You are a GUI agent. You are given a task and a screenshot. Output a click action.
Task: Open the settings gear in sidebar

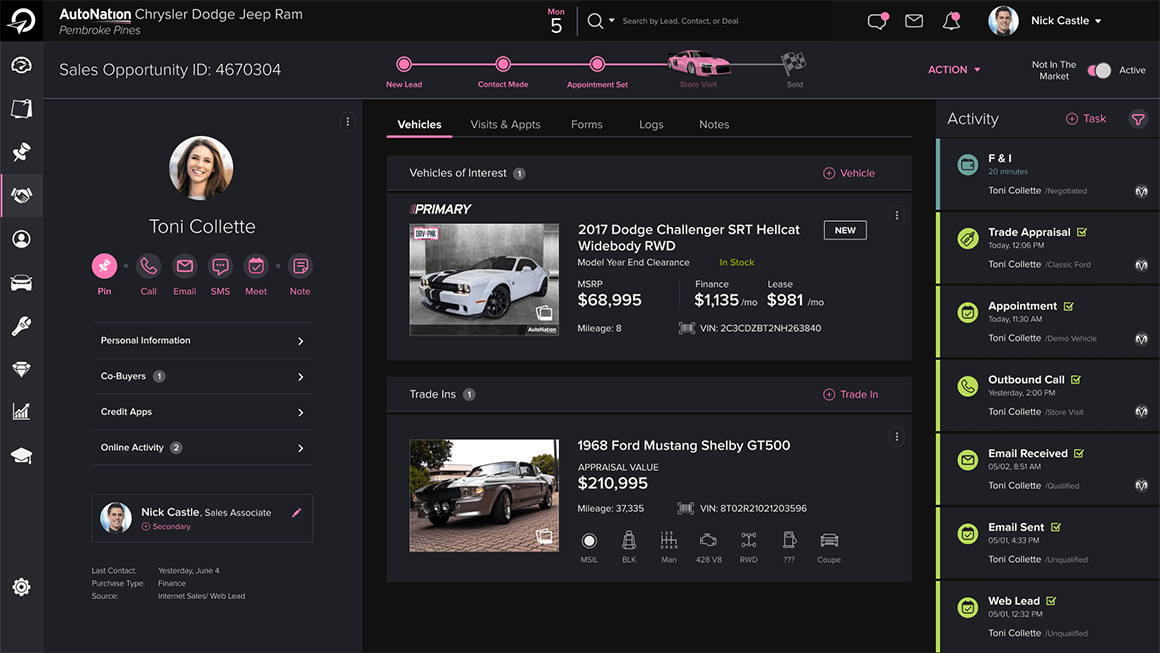click(x=21, y=587)
